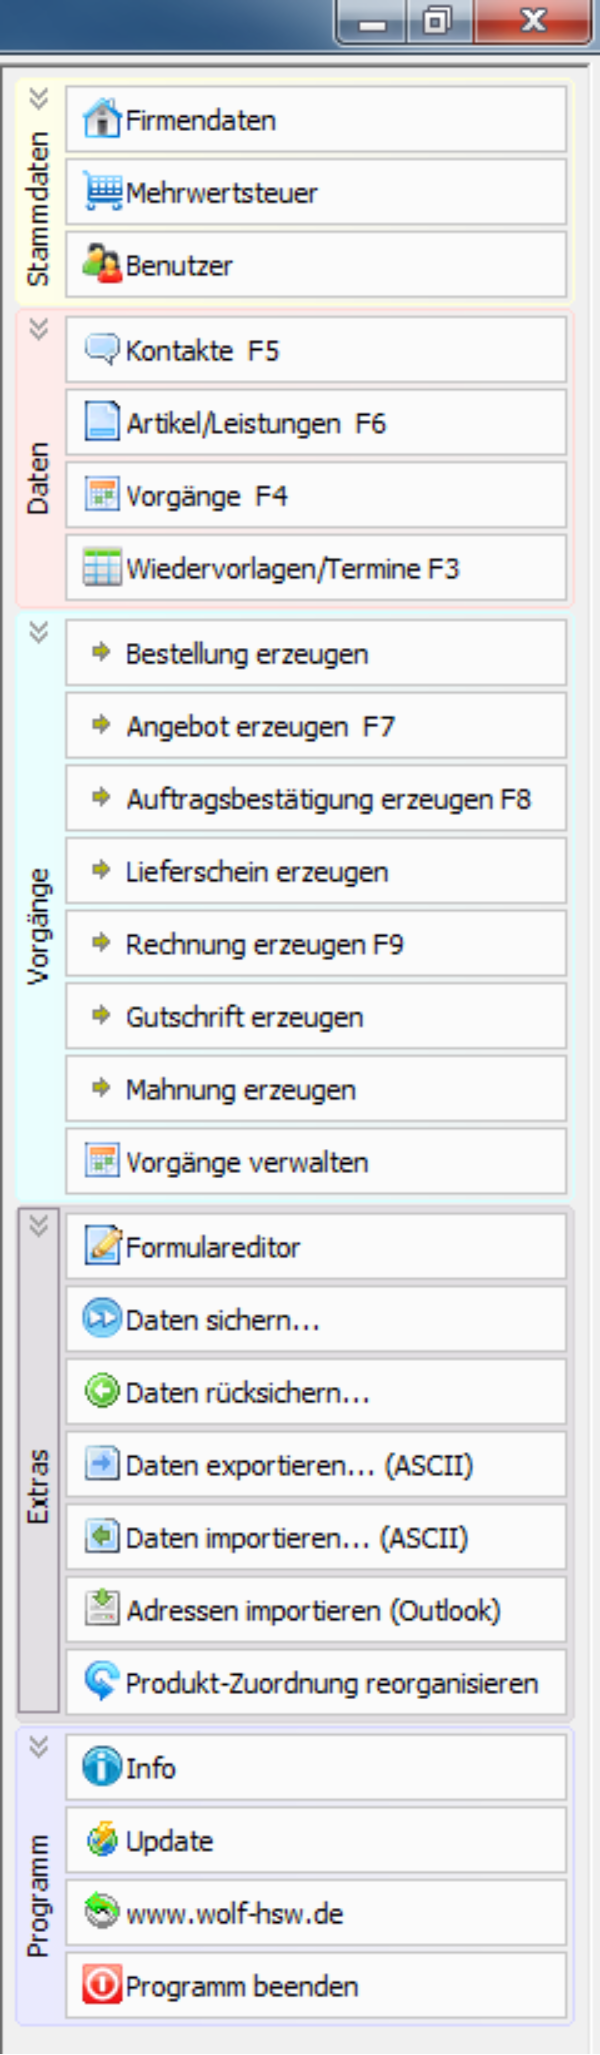Click Rechnung erzeugen F9
Screen dimensions: 600x2055
[x=315, y=944]
